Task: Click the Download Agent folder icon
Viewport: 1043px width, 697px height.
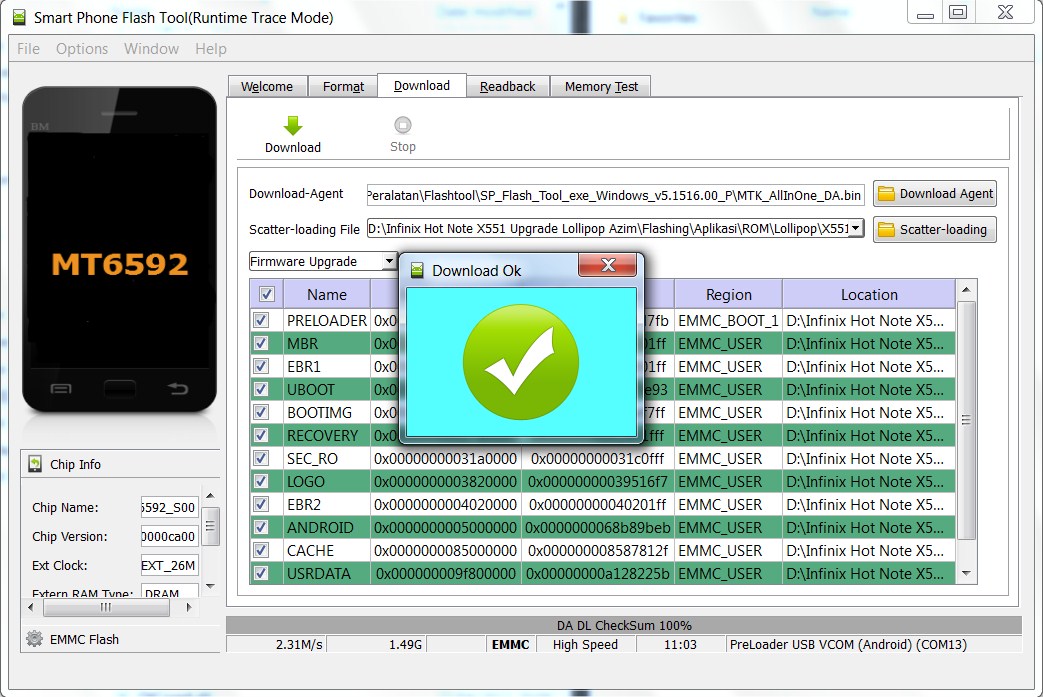Action: tap(886, 193)
